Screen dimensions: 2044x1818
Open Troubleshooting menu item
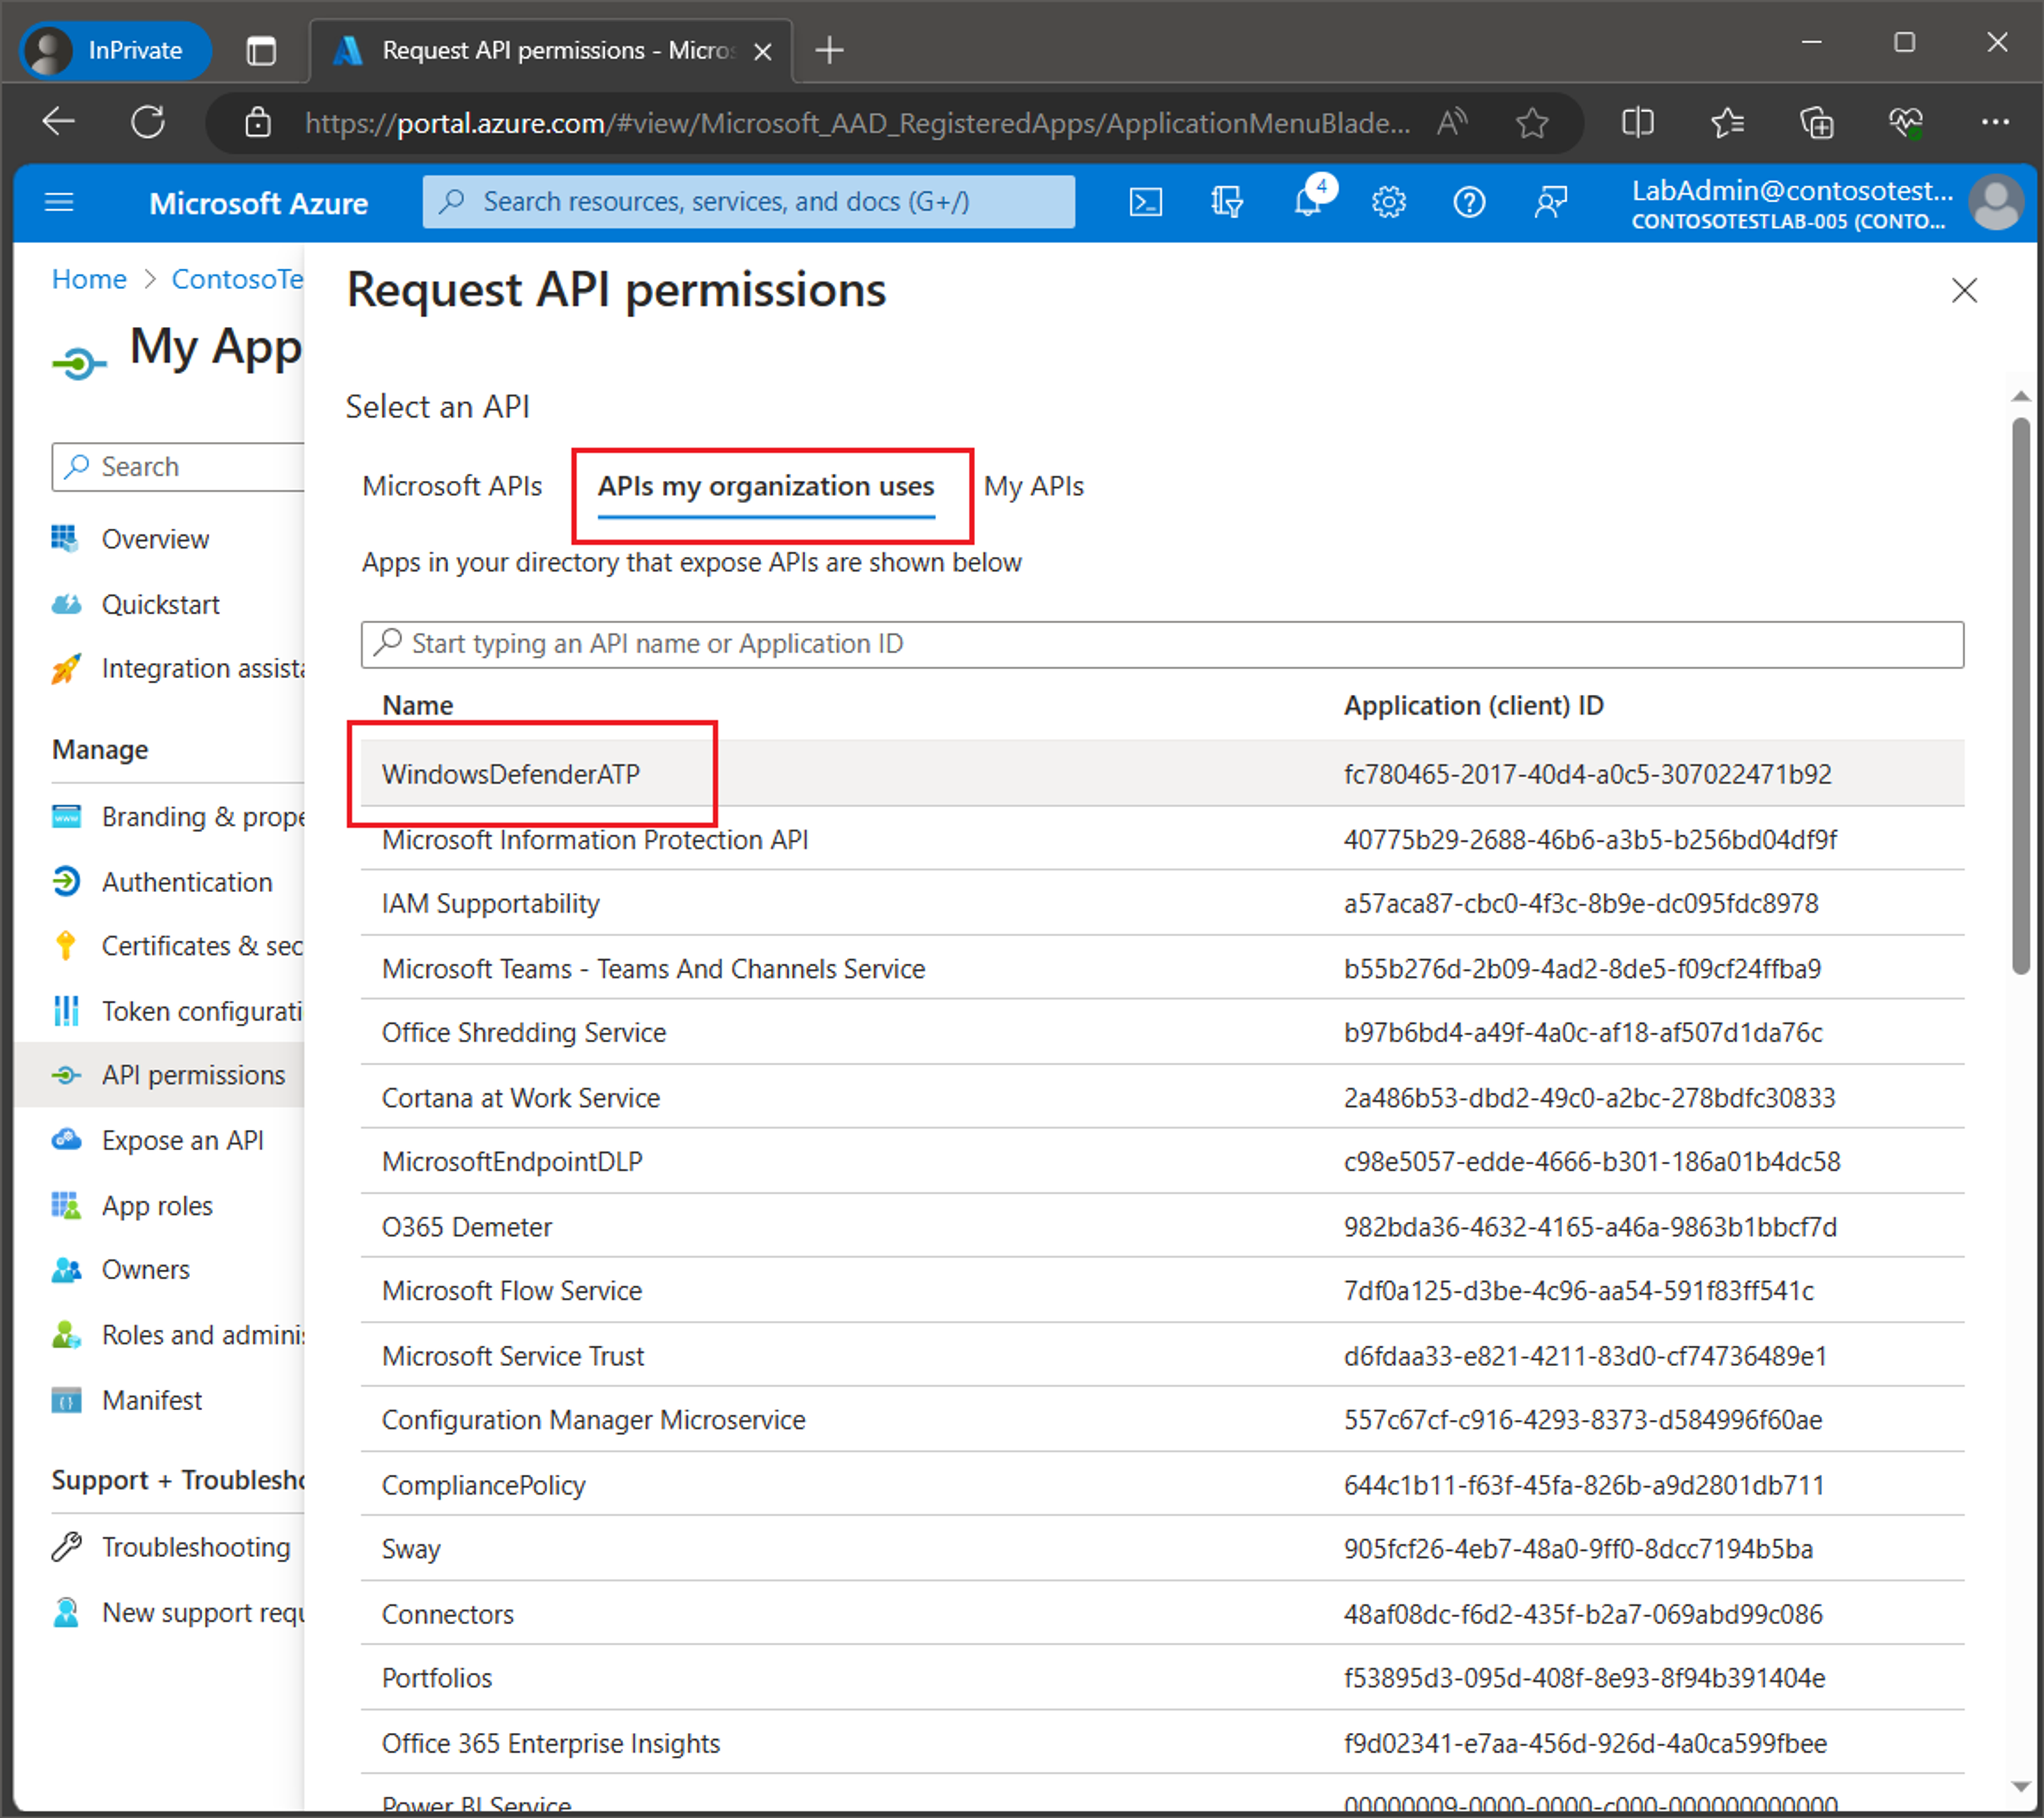159,1546
